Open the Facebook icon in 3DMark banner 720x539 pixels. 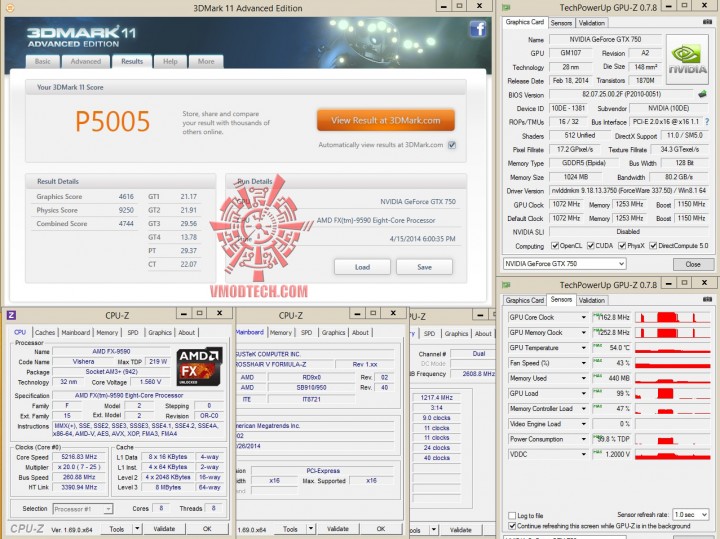point(478,29)
